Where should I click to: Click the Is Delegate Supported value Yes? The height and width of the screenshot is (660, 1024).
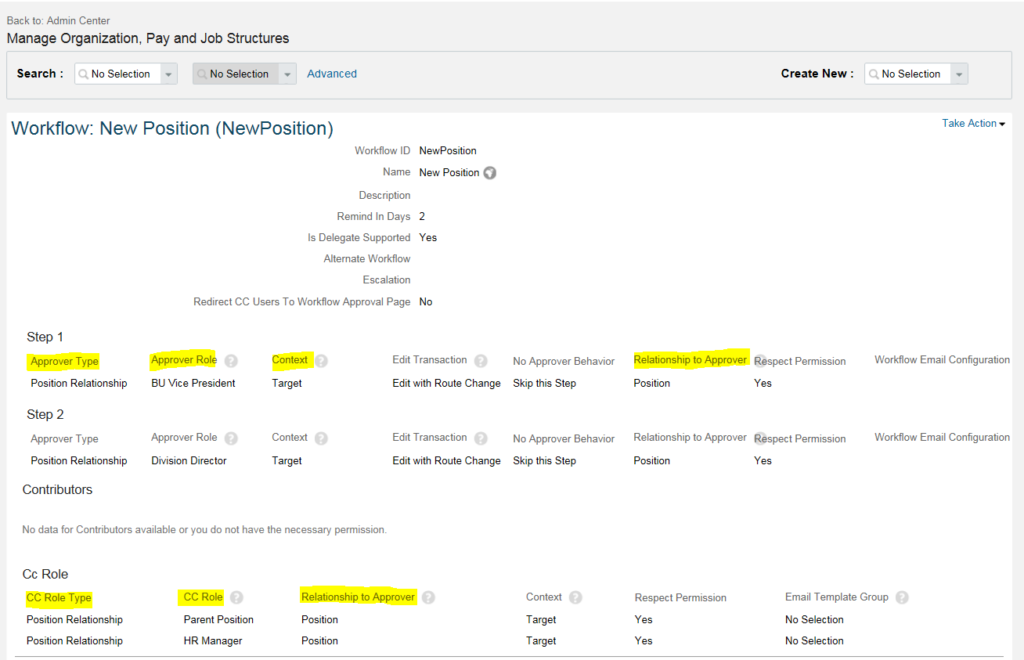tap(428, 238)
